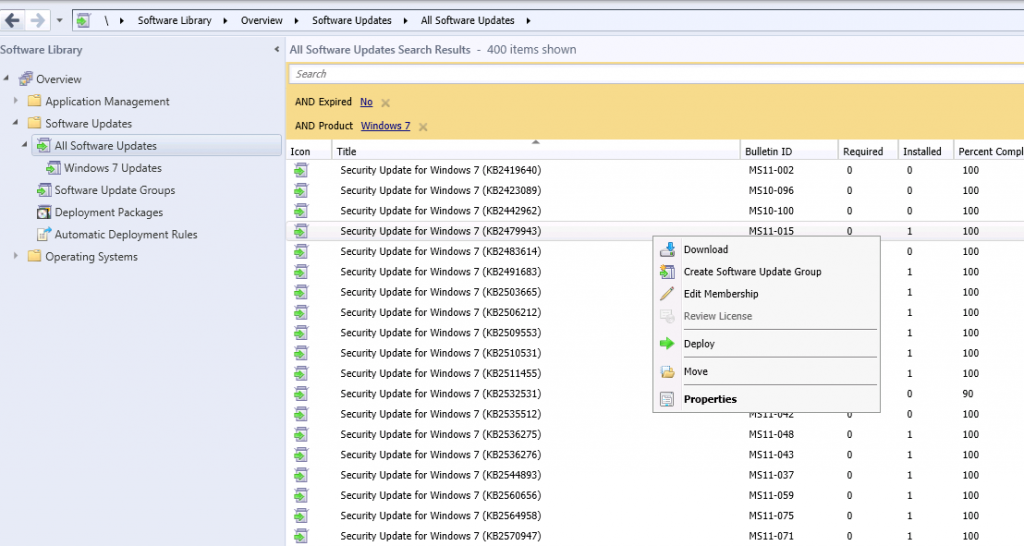1024x546 pixels.
Task: Choose Create Software Update Group menu item
Action: pos(752,272)
